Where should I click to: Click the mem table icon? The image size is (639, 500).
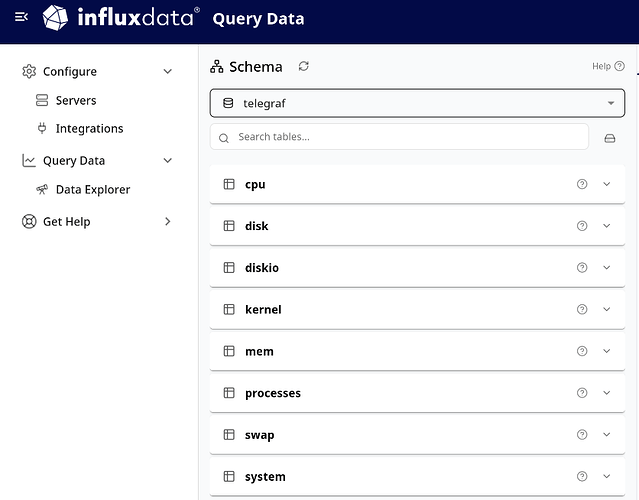229,352
